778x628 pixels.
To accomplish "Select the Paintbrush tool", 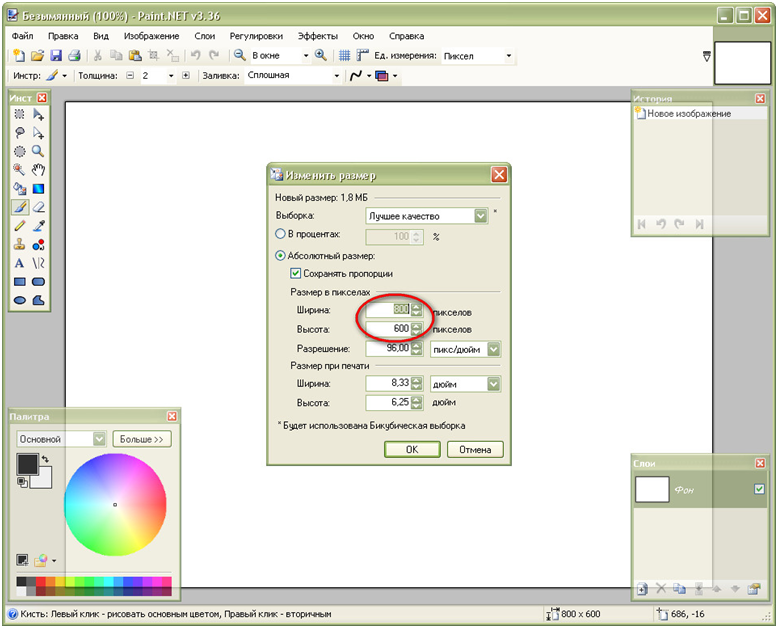I will 19,207.
